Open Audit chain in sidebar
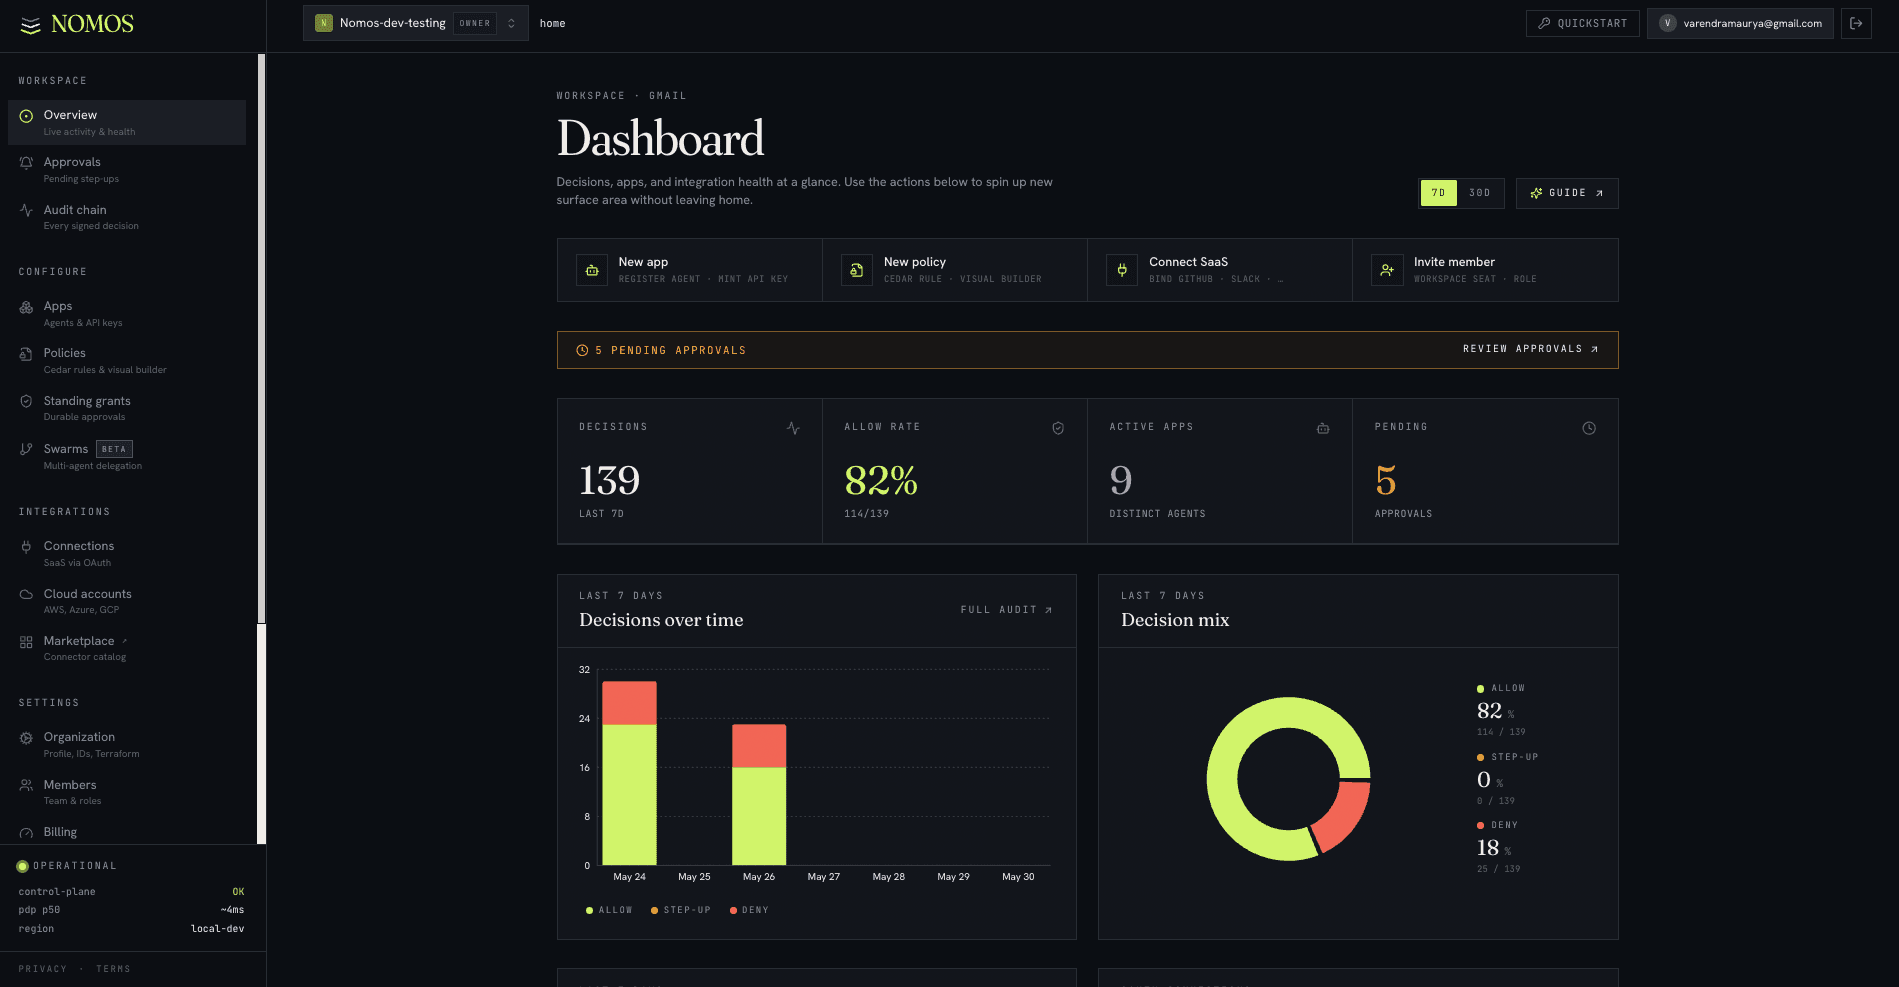The width and height of the screenshot is (1899, 987). (x=127, y=217)
